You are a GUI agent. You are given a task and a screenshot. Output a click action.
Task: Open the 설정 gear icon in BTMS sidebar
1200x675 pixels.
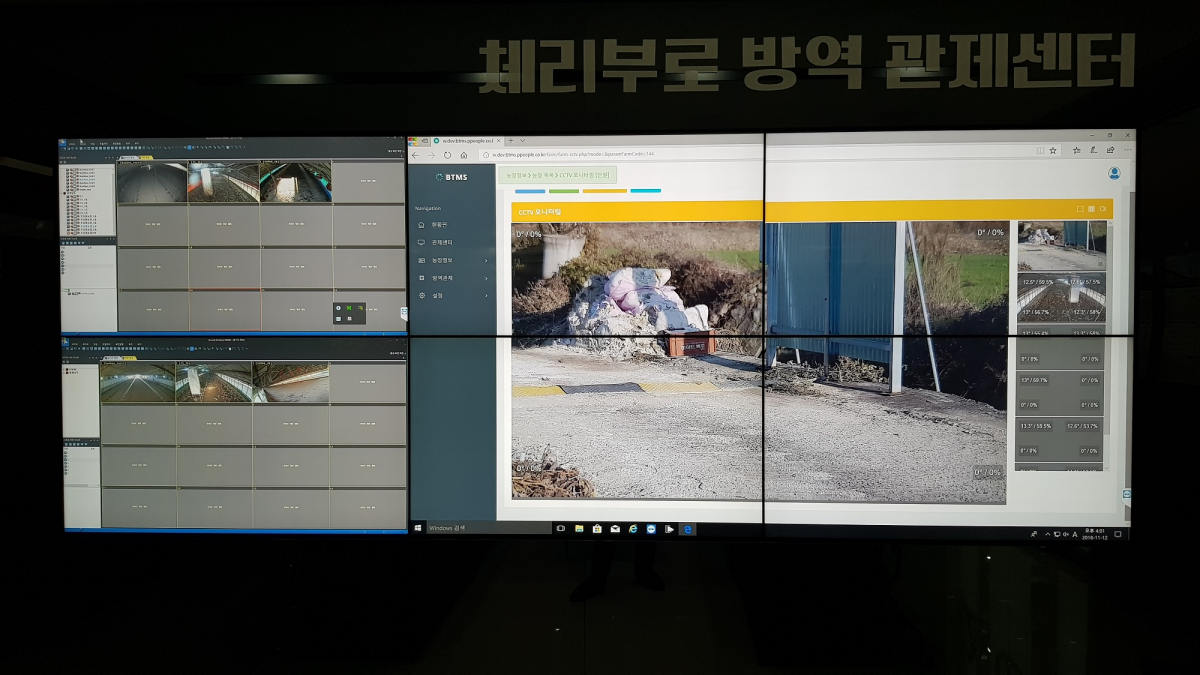pyautogui.click(x=424, y=295)
